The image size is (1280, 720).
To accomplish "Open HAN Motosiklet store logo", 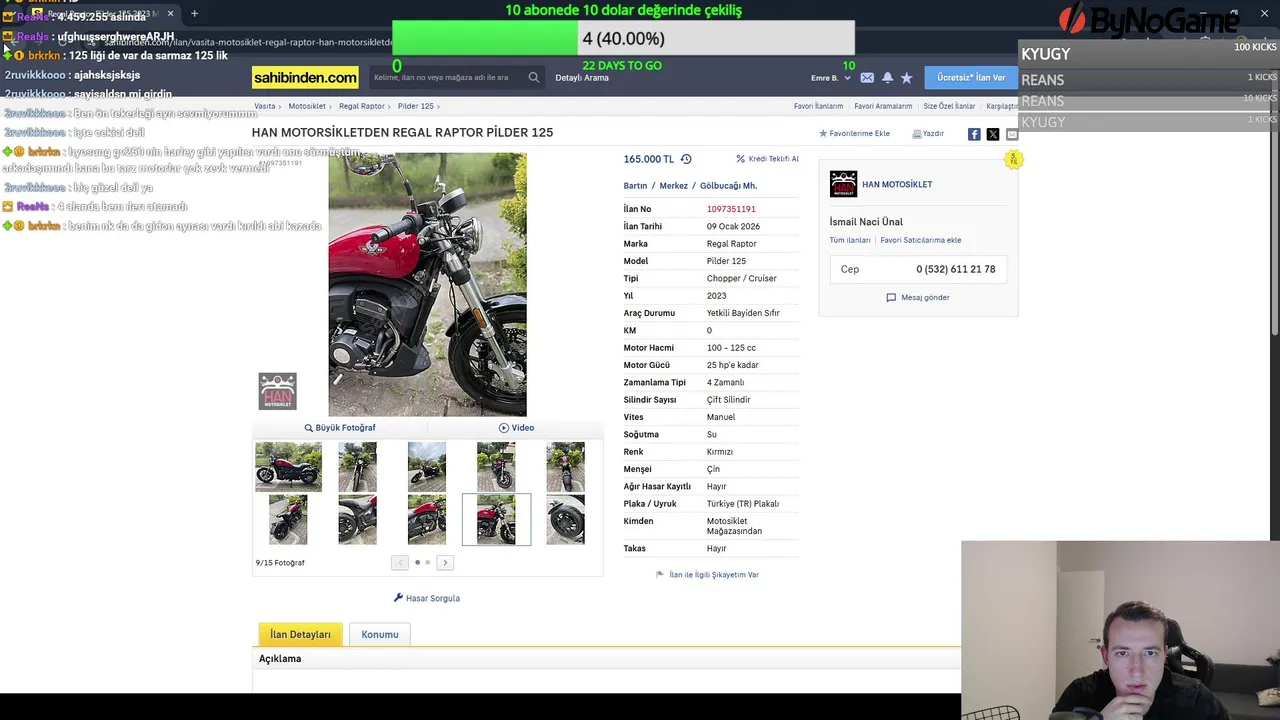I will tap(843, 184).
